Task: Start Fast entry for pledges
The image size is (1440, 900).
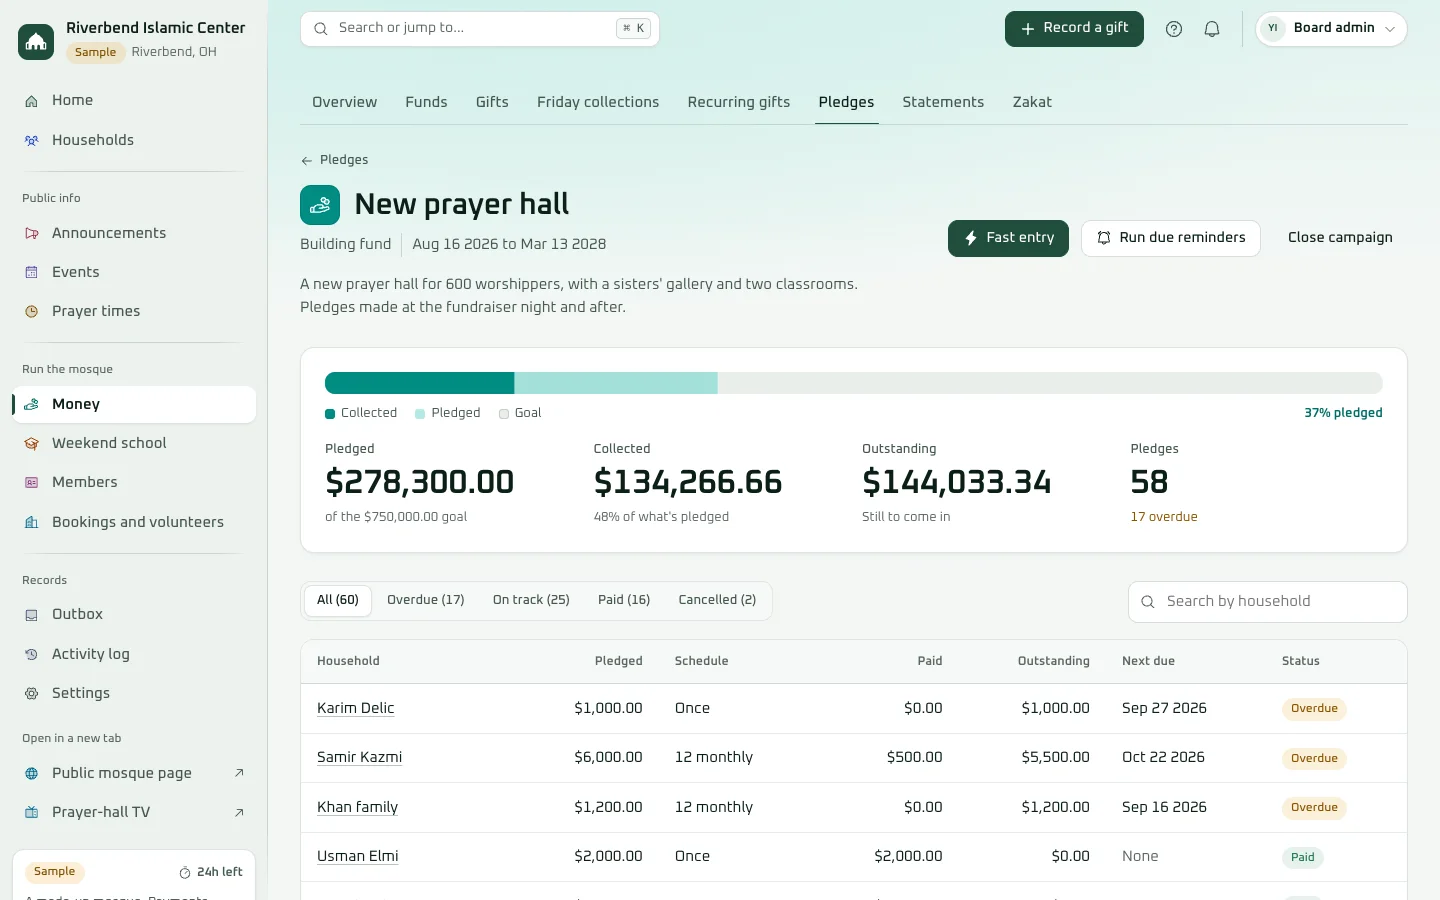Action: point(1008,238)
